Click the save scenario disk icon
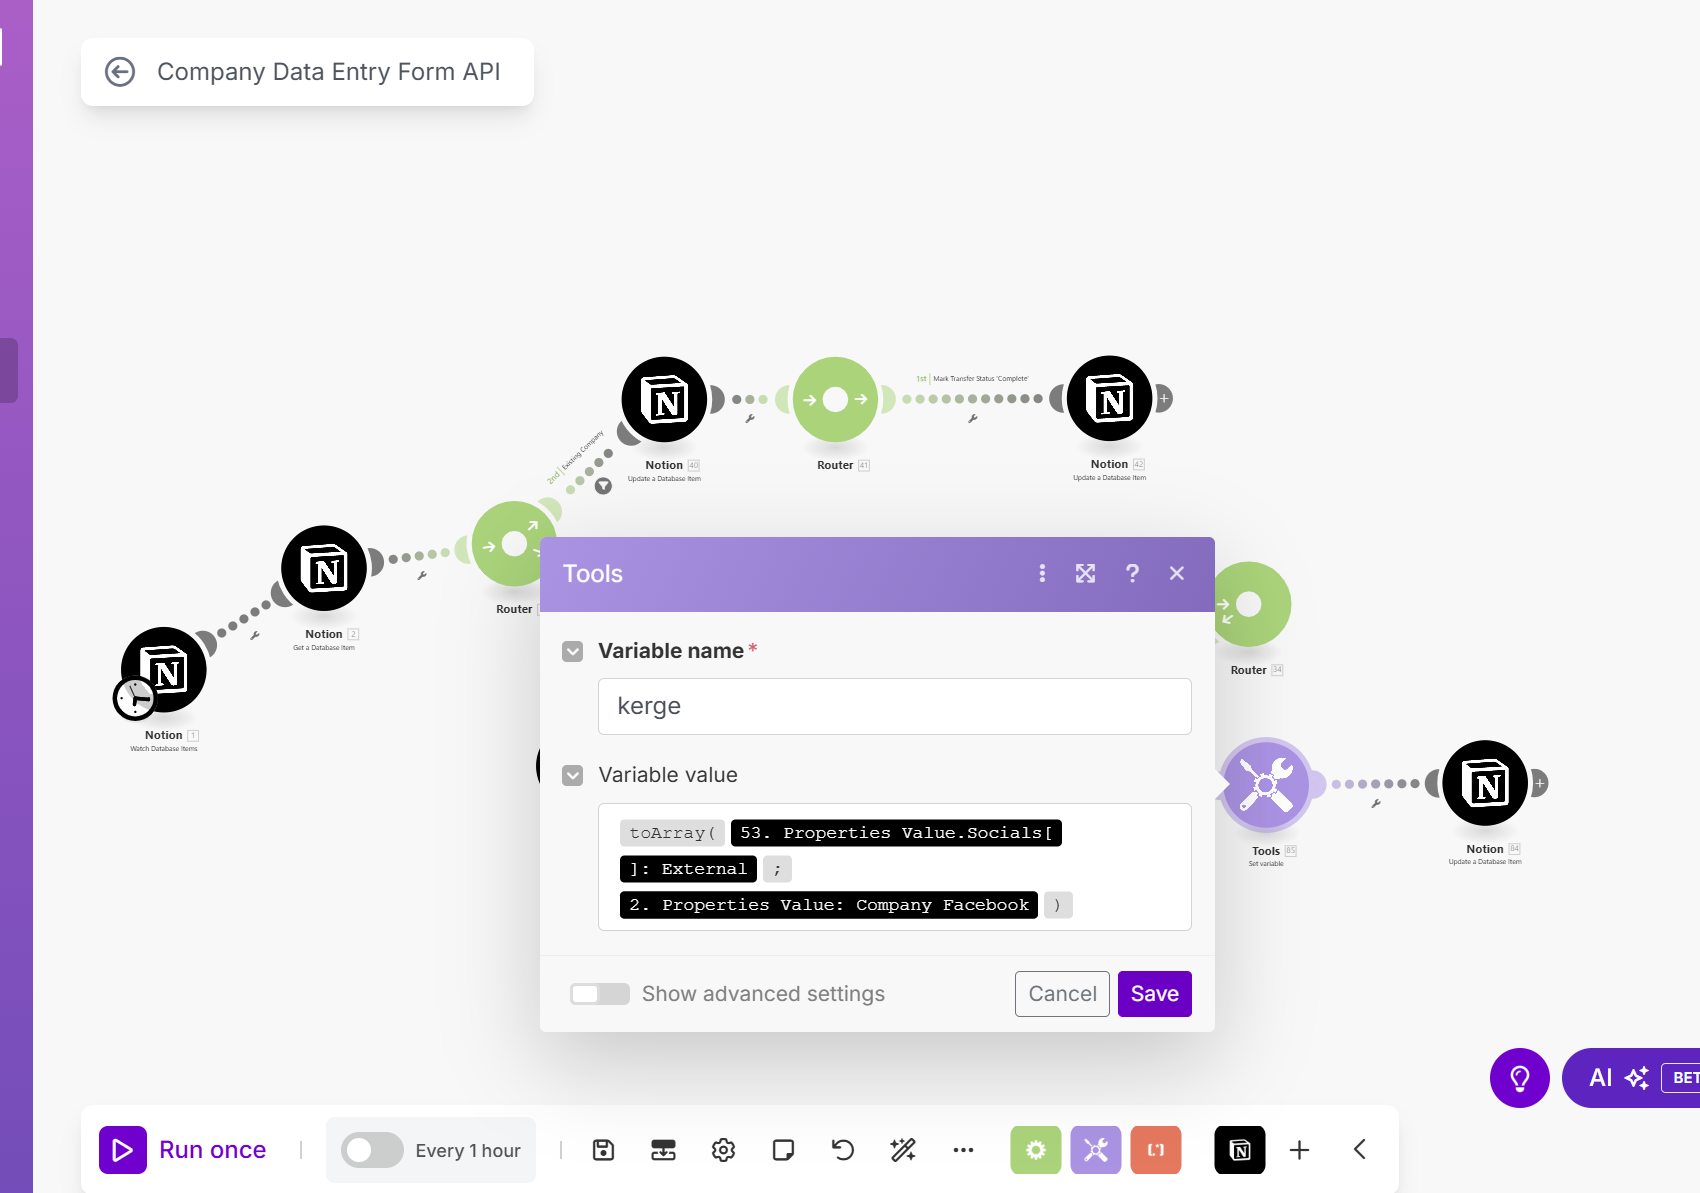The height and width of the screenshot is (1193, 1700). click(x=603, y=1150)
